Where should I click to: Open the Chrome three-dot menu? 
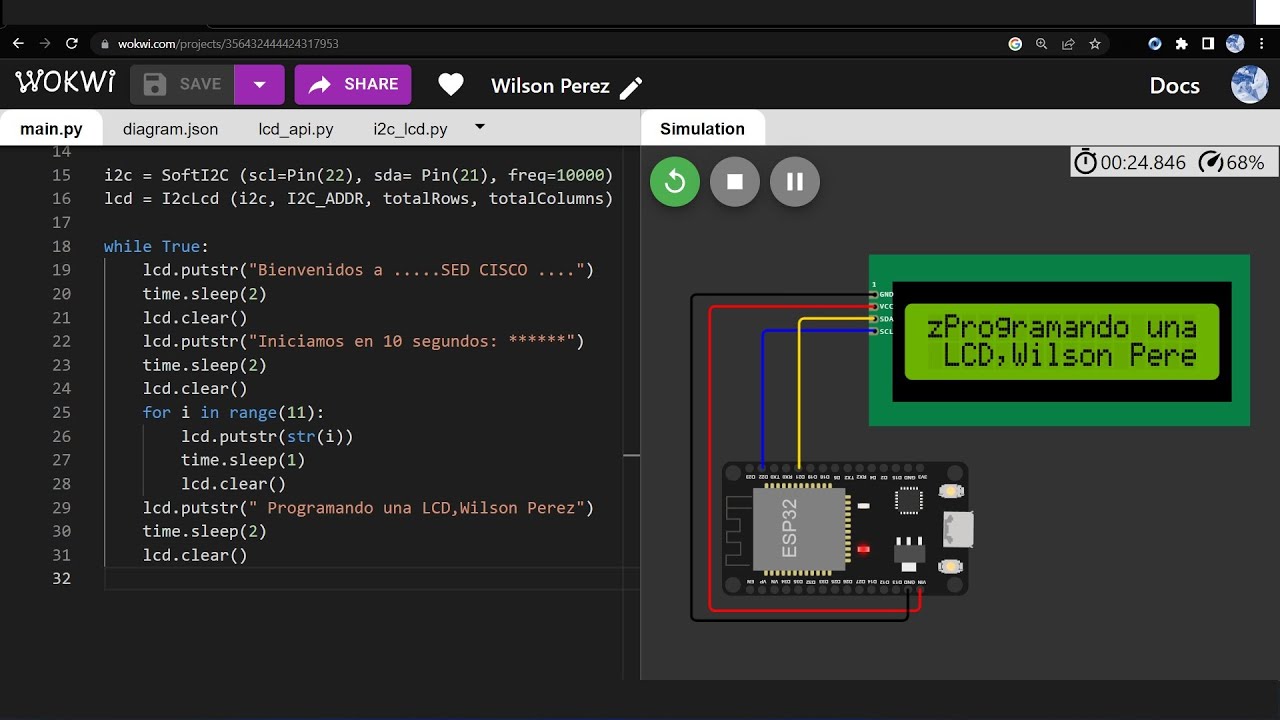[1263, 44]
